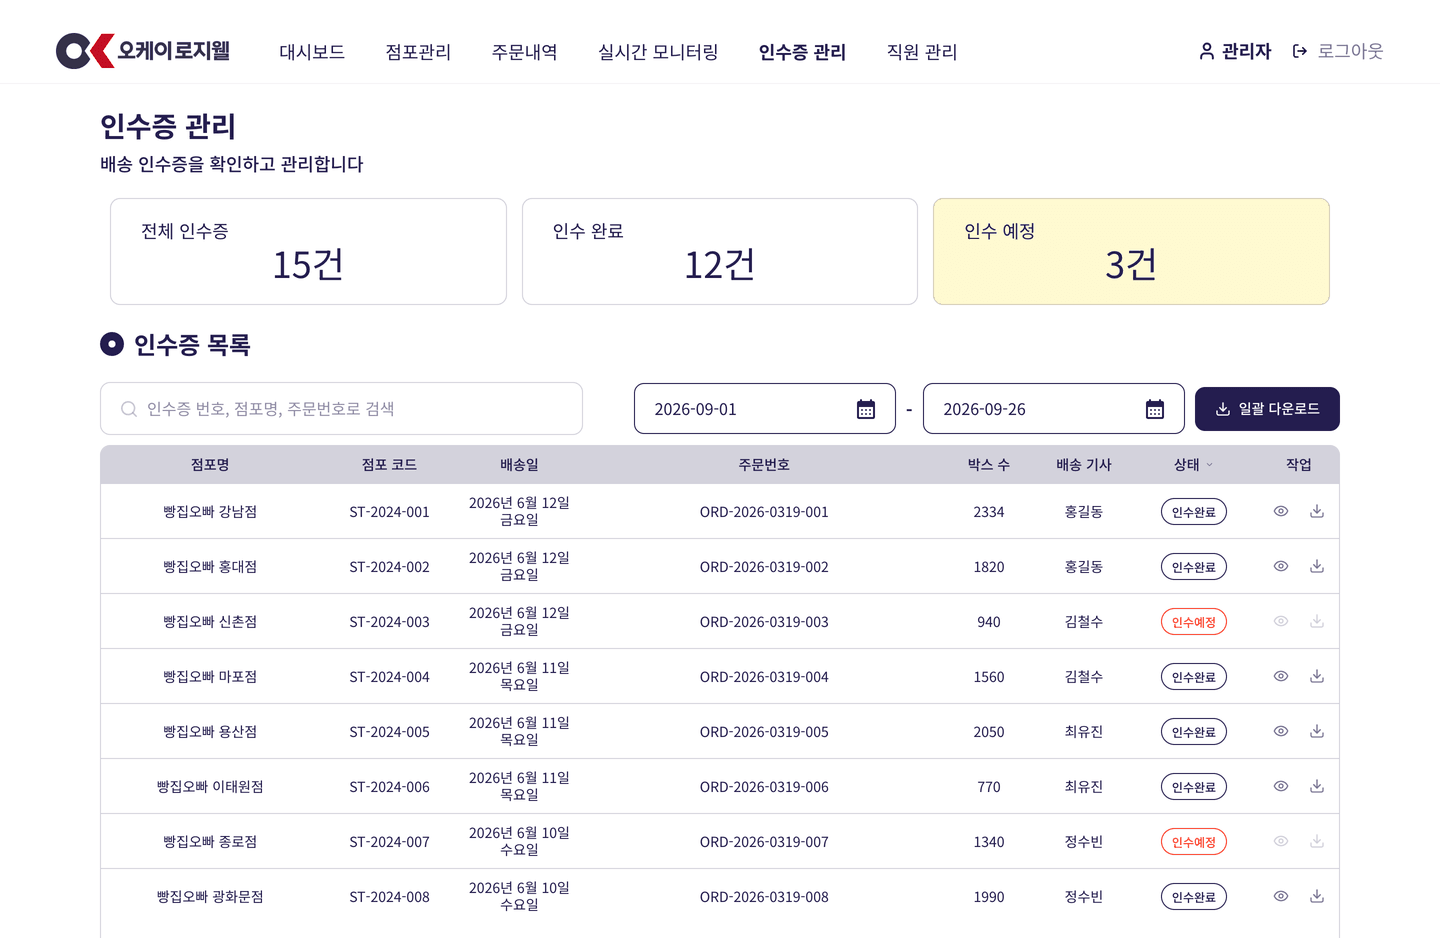Open calendar picker for end date 2026-09-26
This screenshot has width=1440, height=938.
tap(1155, 409)
